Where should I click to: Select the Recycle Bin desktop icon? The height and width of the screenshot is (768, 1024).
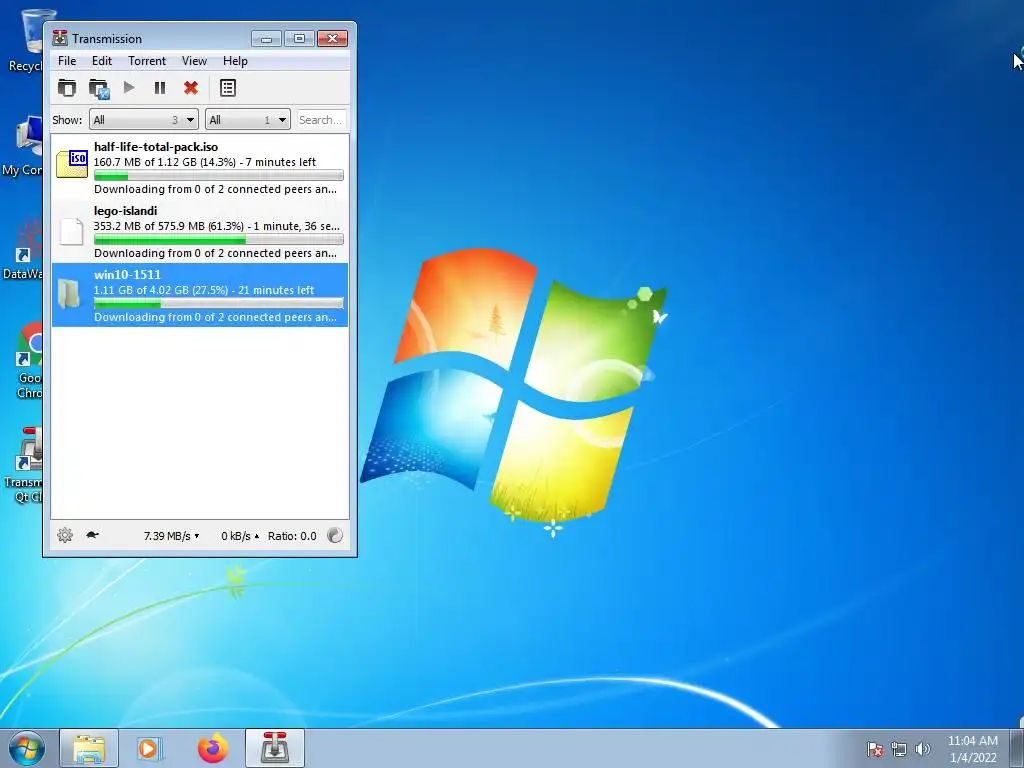(x=25, y=39)
